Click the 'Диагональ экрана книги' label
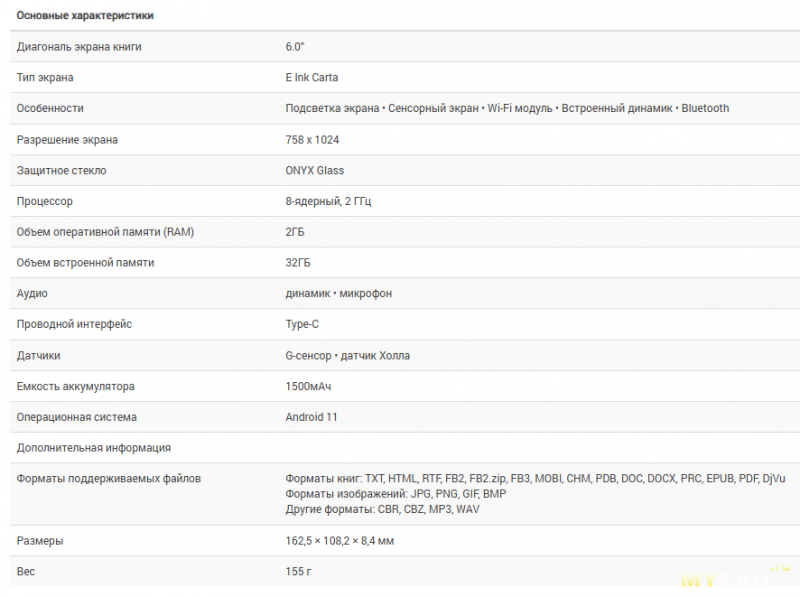The image size is (800, 597). 79,47
